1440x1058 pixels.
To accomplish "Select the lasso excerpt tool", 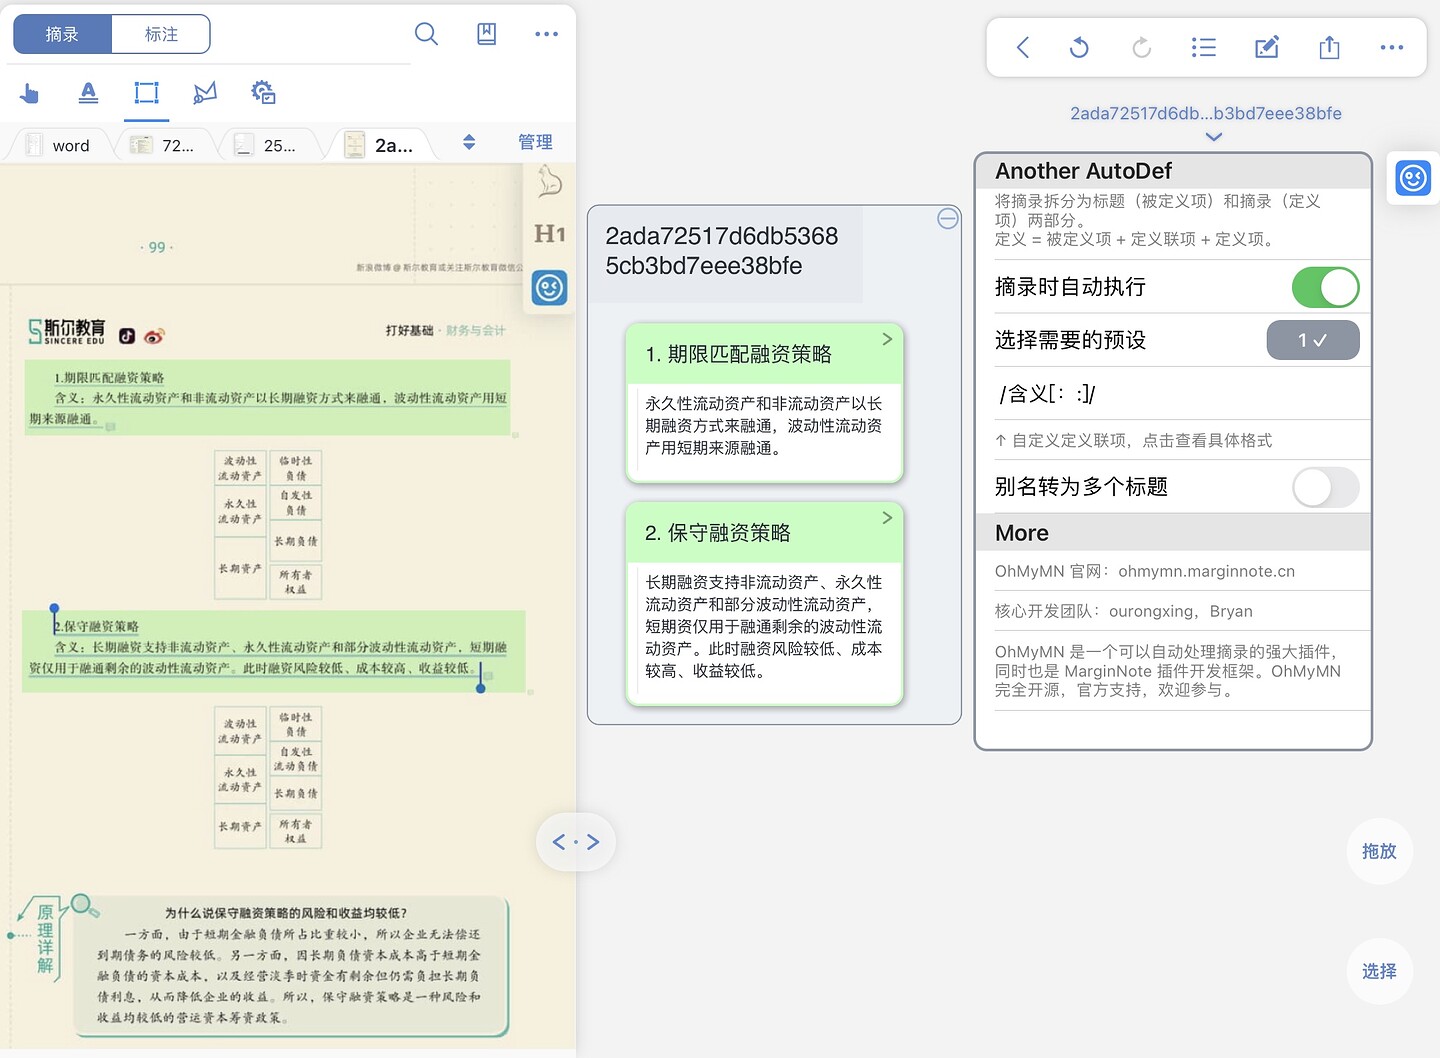I will point(205,93).
